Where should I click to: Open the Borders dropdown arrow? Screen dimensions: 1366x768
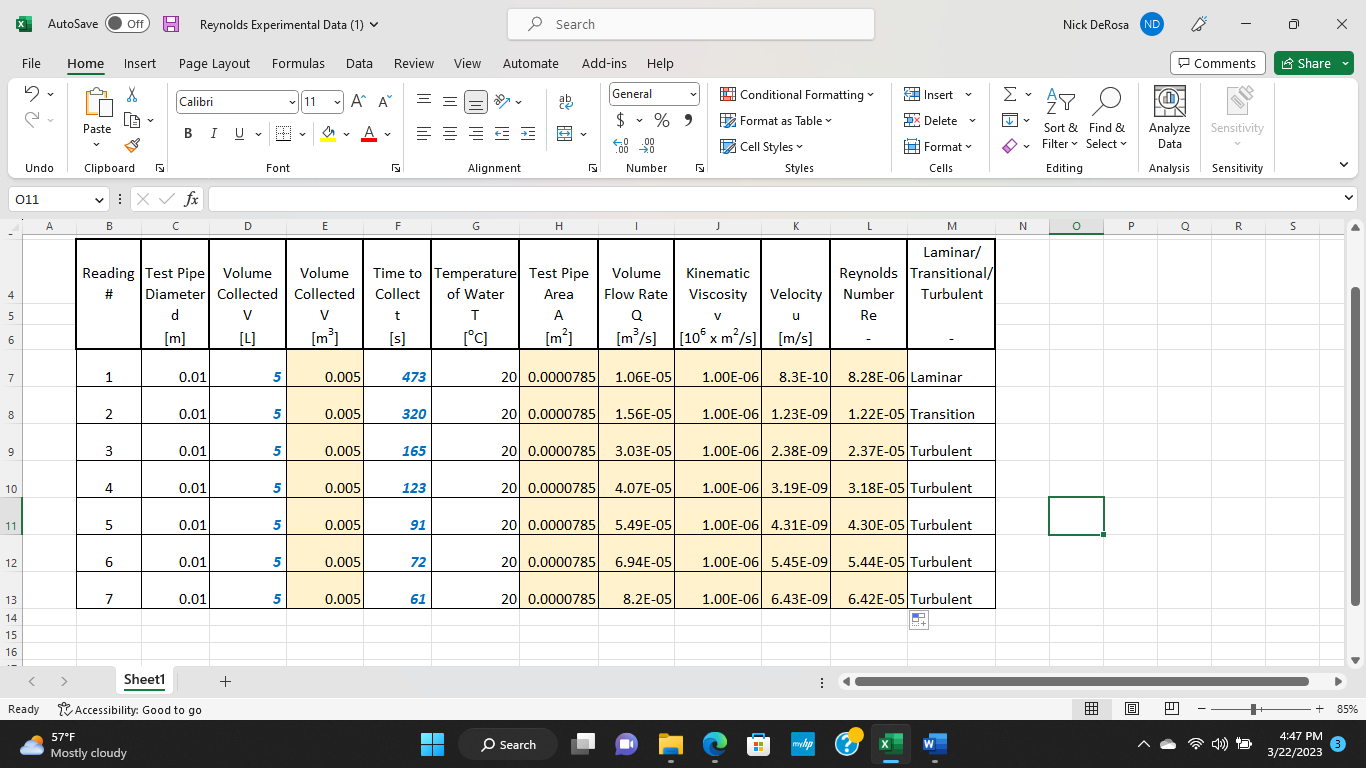304,134
